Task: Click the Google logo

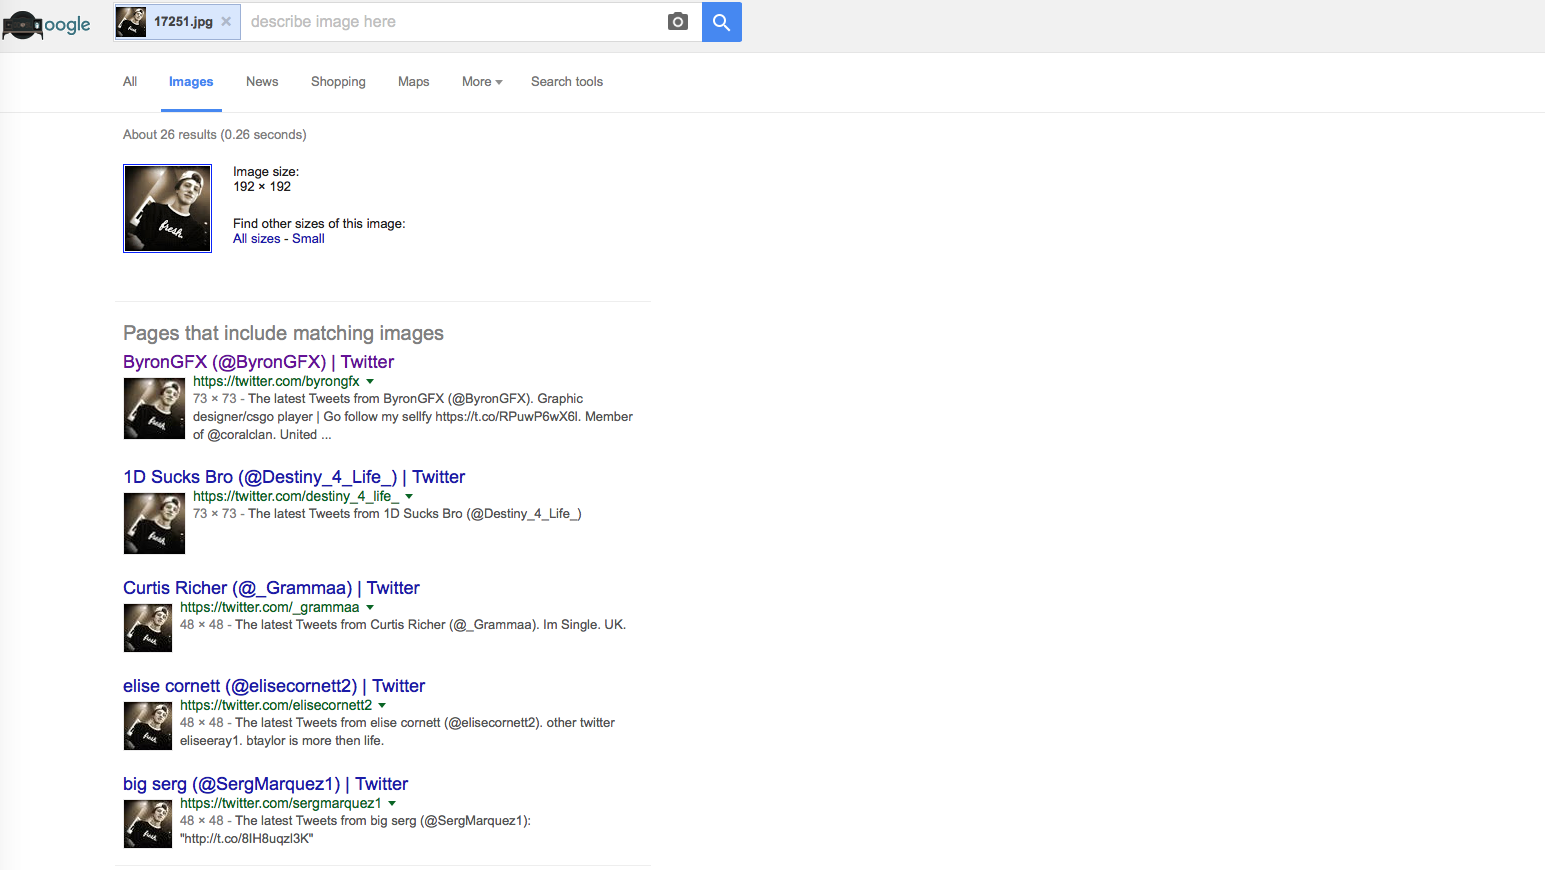Action: 46,24
